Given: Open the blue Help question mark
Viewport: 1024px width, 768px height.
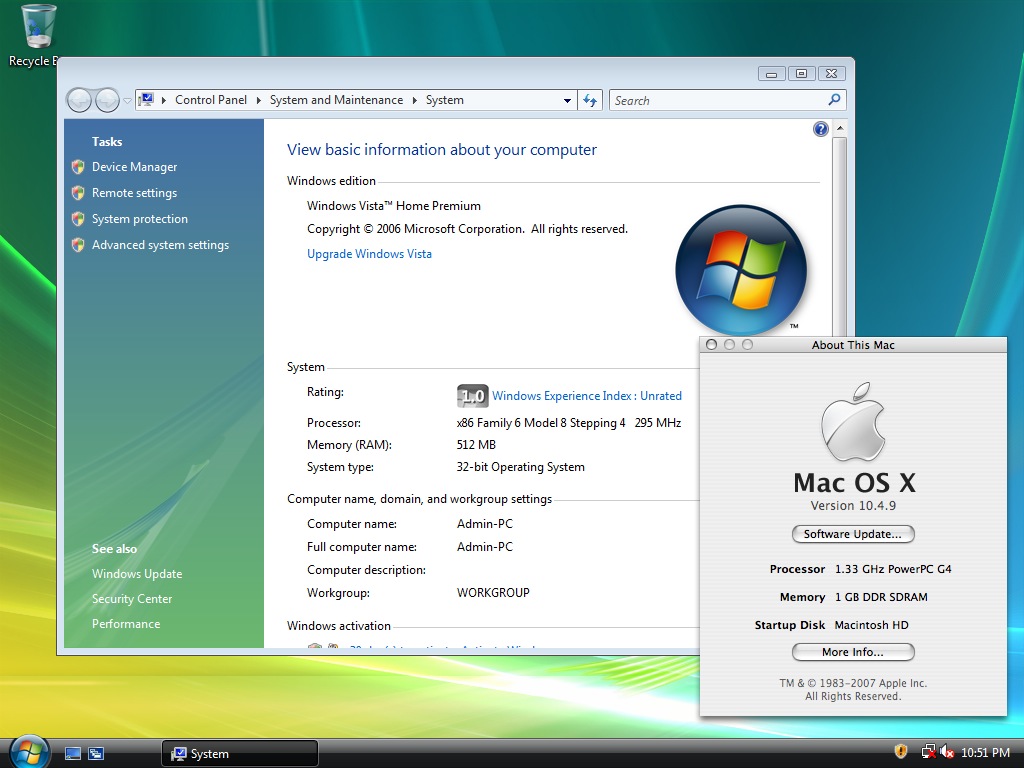Looking at the screenshot, I should (x=821, y=129).
